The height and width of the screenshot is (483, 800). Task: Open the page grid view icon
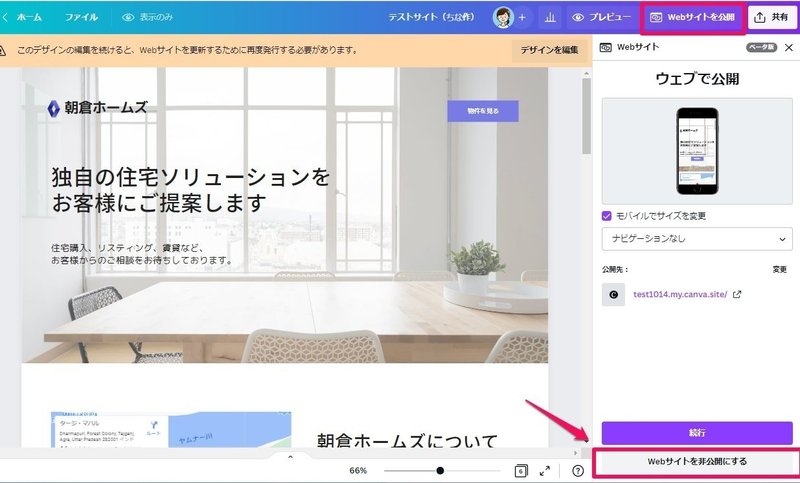click(521, 471)
